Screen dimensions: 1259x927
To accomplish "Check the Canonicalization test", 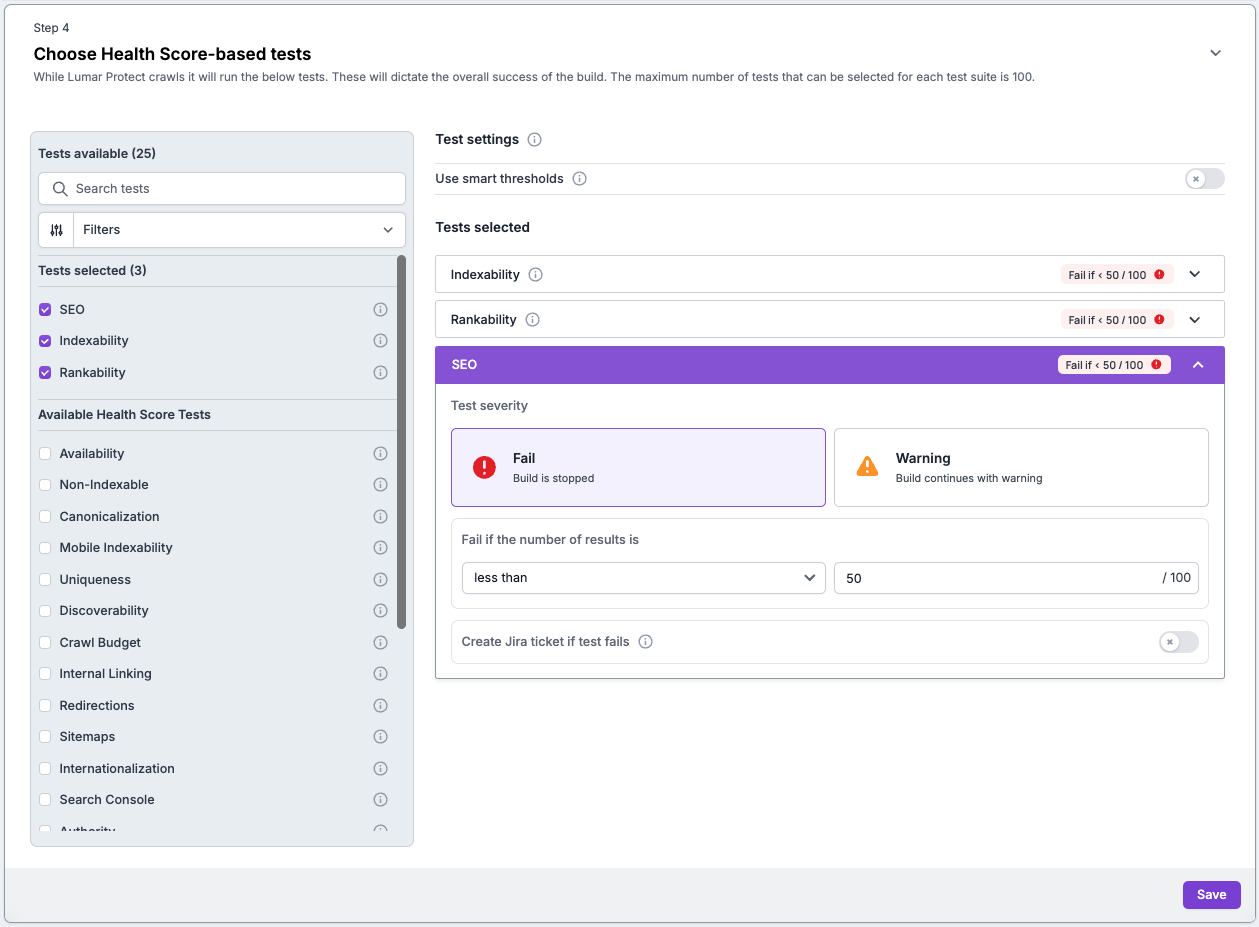I will coord(45,517).
